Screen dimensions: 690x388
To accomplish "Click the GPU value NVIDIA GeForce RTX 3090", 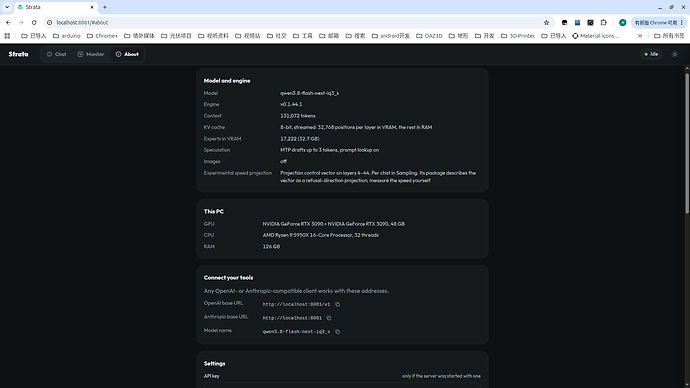I will 334,224.
